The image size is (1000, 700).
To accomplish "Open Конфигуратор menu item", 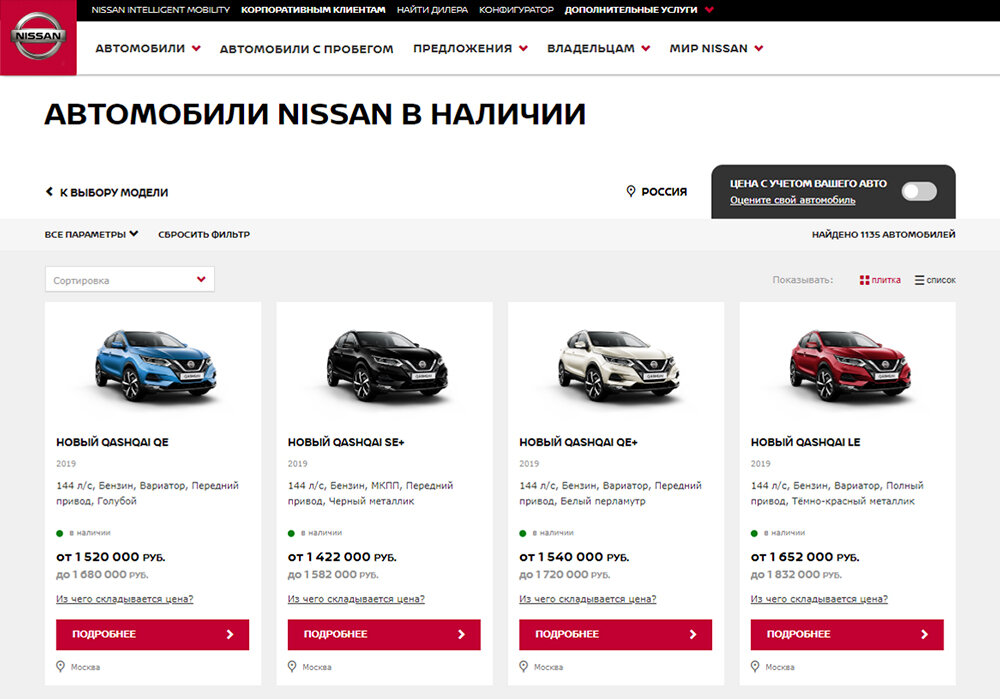I will 516,10.
